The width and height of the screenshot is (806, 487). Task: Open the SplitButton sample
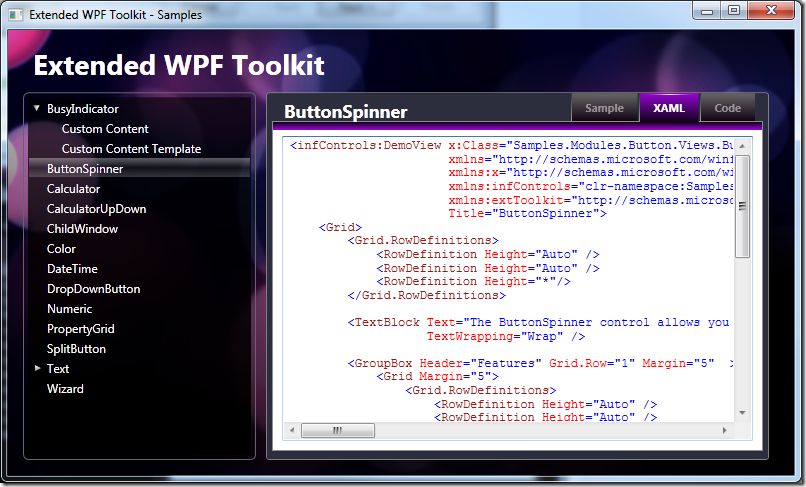tap(76, 349)
